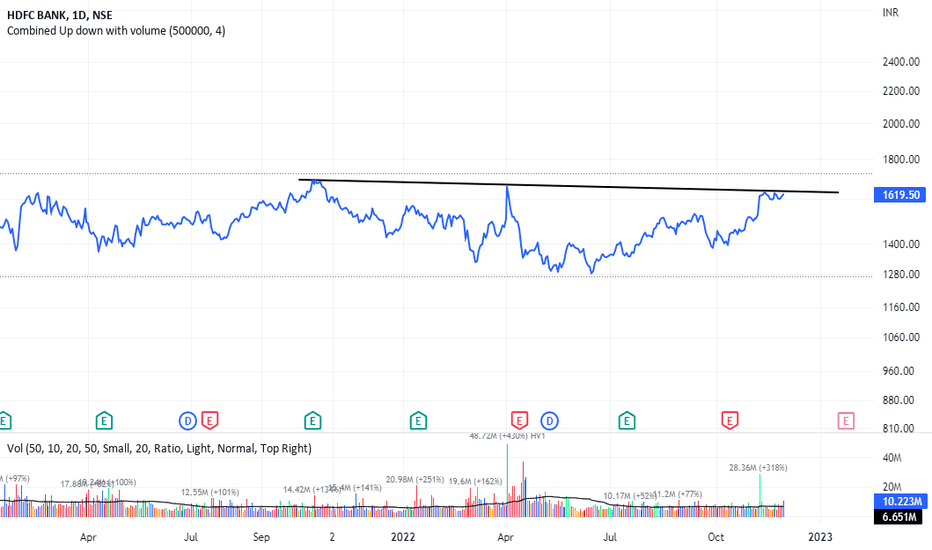Click the red earnings marker near Oct 2022
Screen dimensions: 932x550
click(730, 421)
